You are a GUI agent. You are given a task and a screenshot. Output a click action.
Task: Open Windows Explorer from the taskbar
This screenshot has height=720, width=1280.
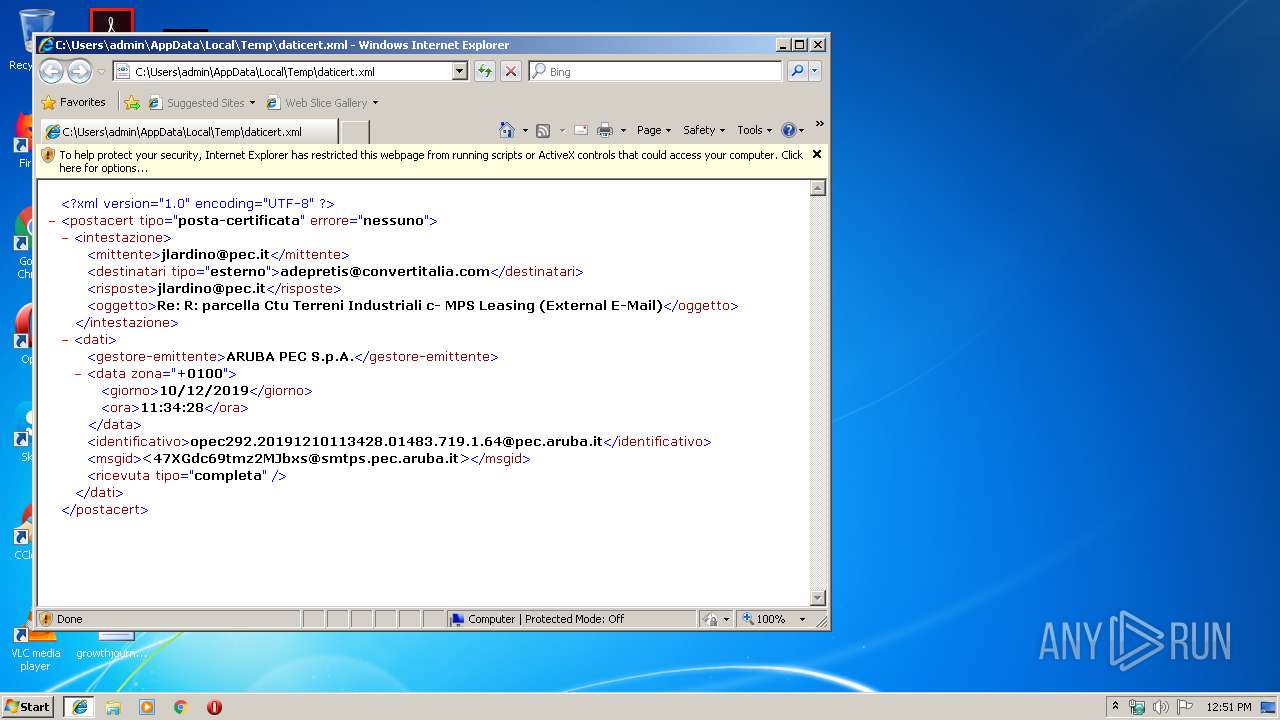click(113, 707)
